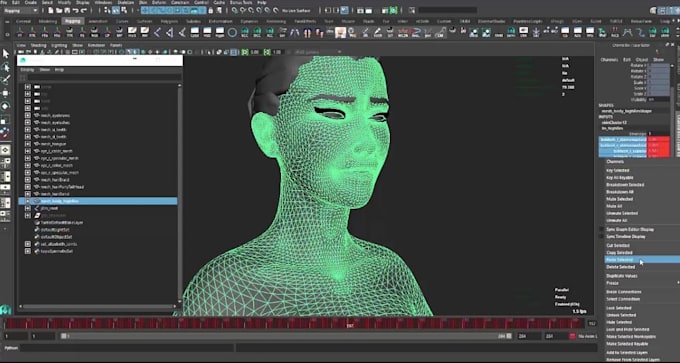
Task: Open the Bonus Tools menu
Action: click(x=241, y=3)
